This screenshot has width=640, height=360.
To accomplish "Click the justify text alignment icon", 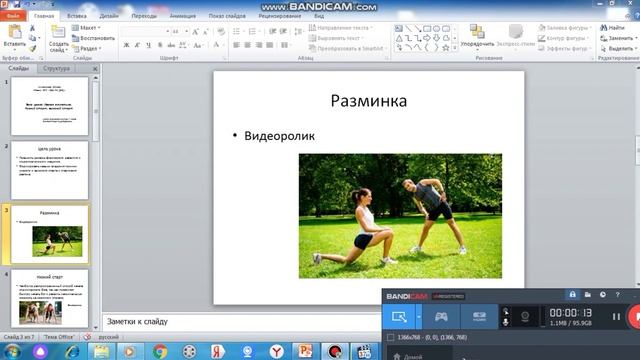I will pos(269,45).
